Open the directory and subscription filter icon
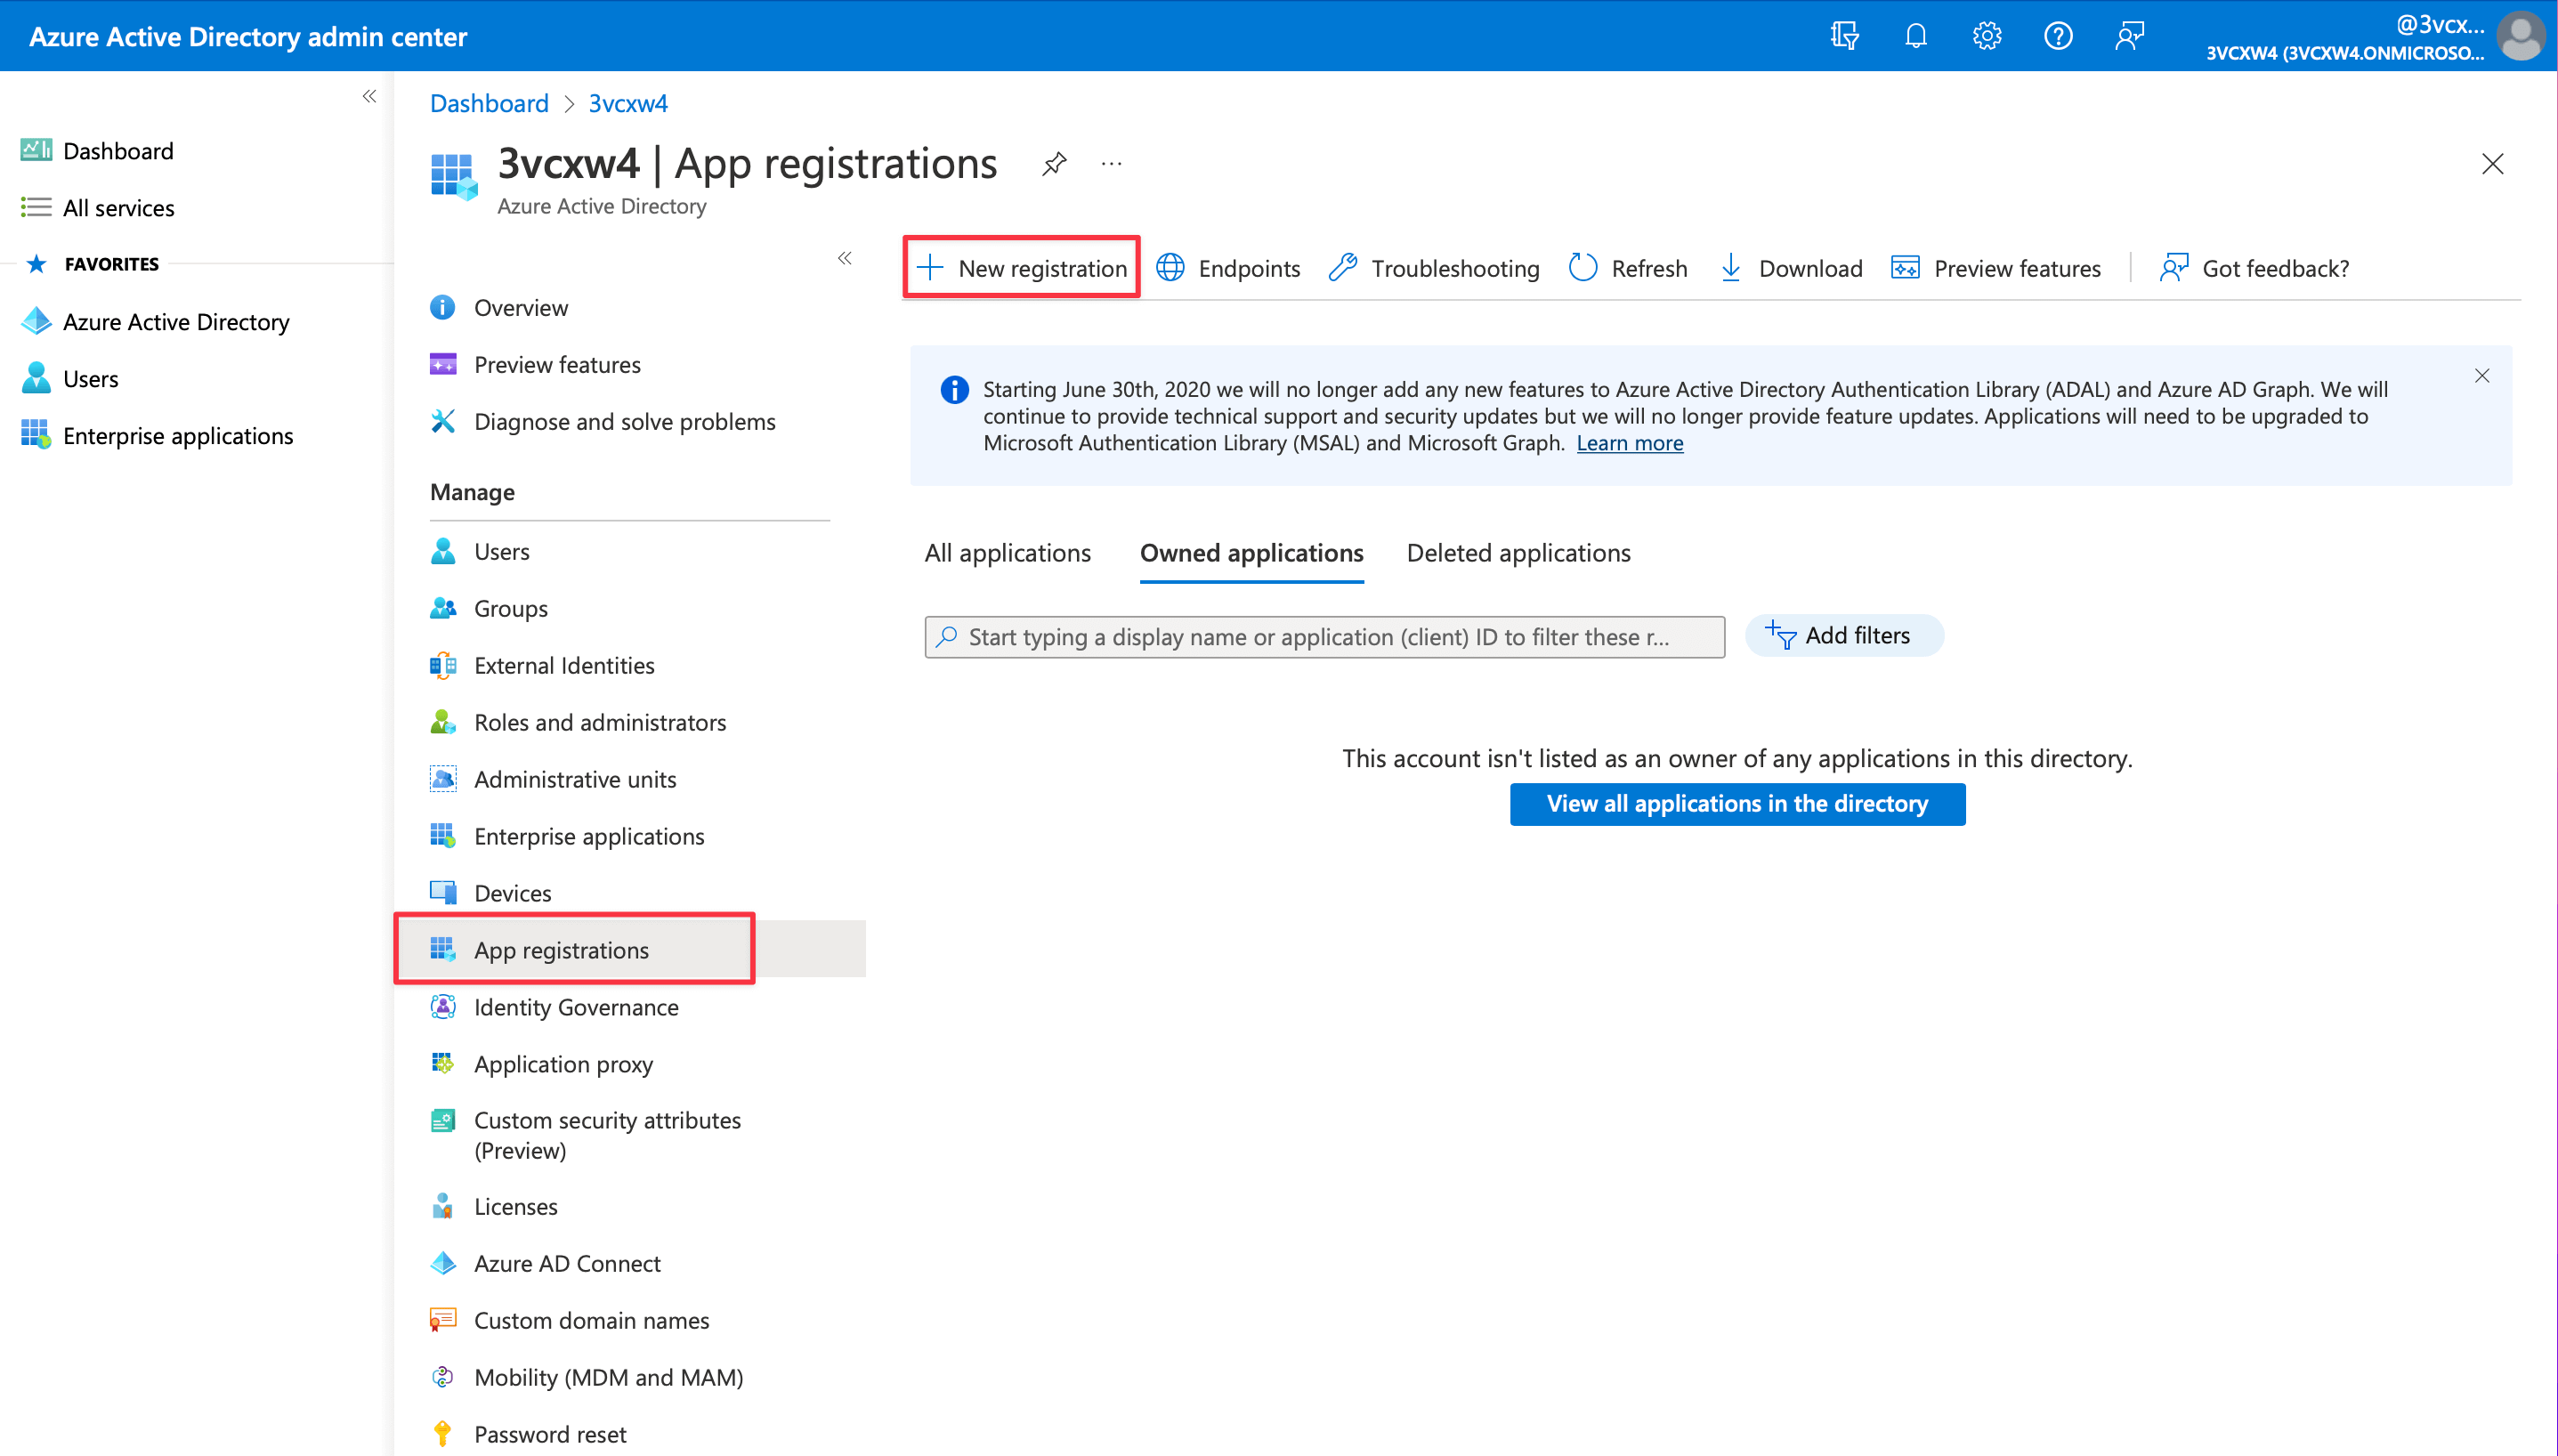 point(1844,36)
